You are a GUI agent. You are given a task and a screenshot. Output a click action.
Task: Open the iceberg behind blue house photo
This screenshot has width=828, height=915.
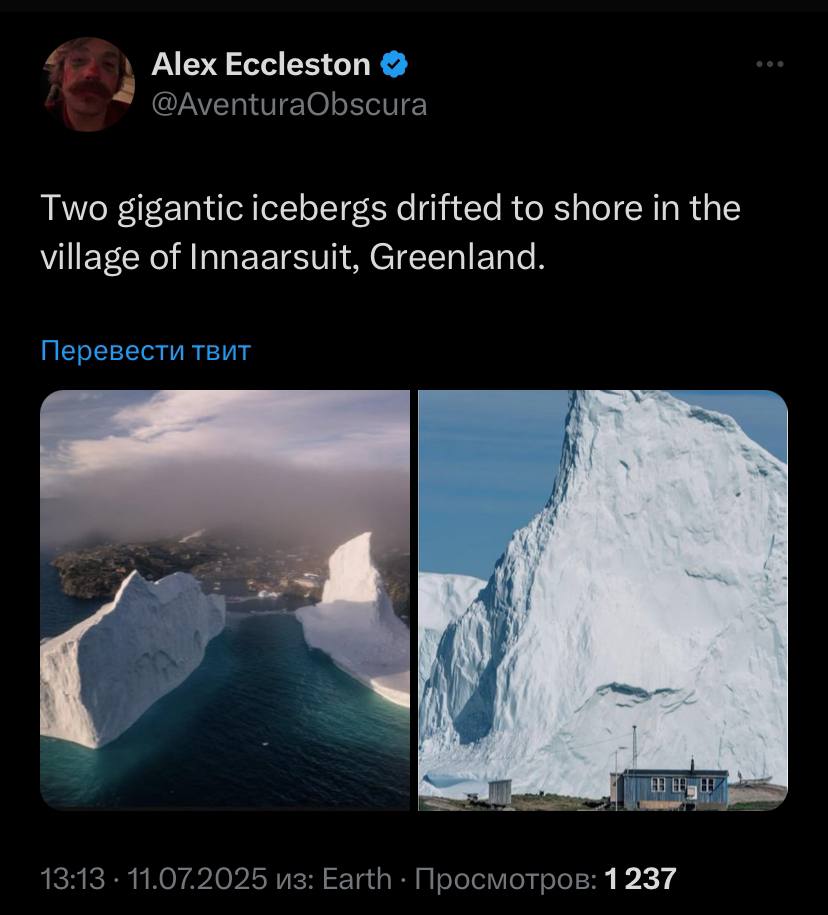click(603, 600)
